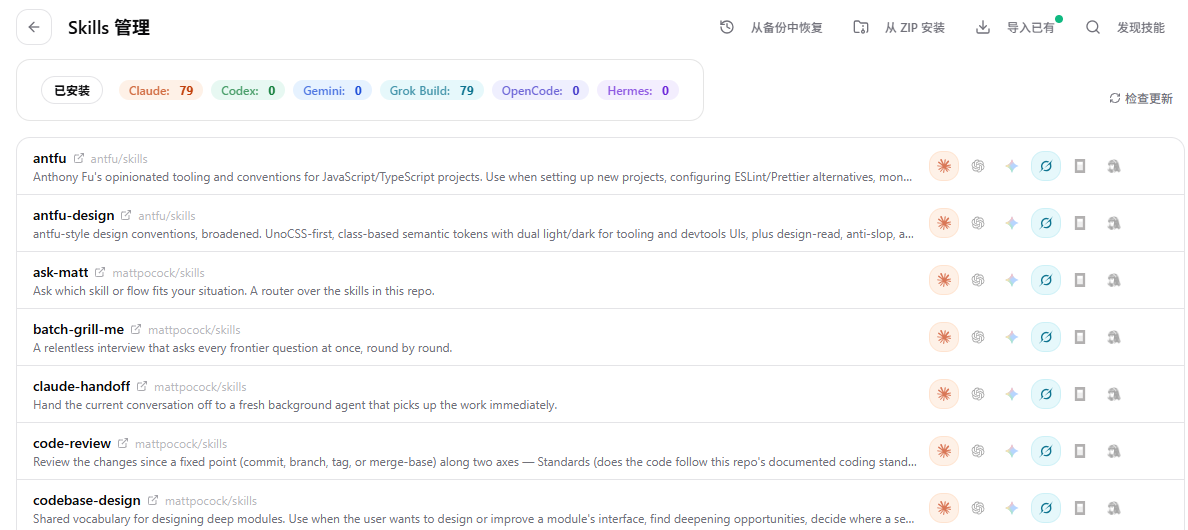Toggle Claude for batch-grill-me
Image resolution: width=1188 pixels, height=530 pixels.
pos(944,337)
